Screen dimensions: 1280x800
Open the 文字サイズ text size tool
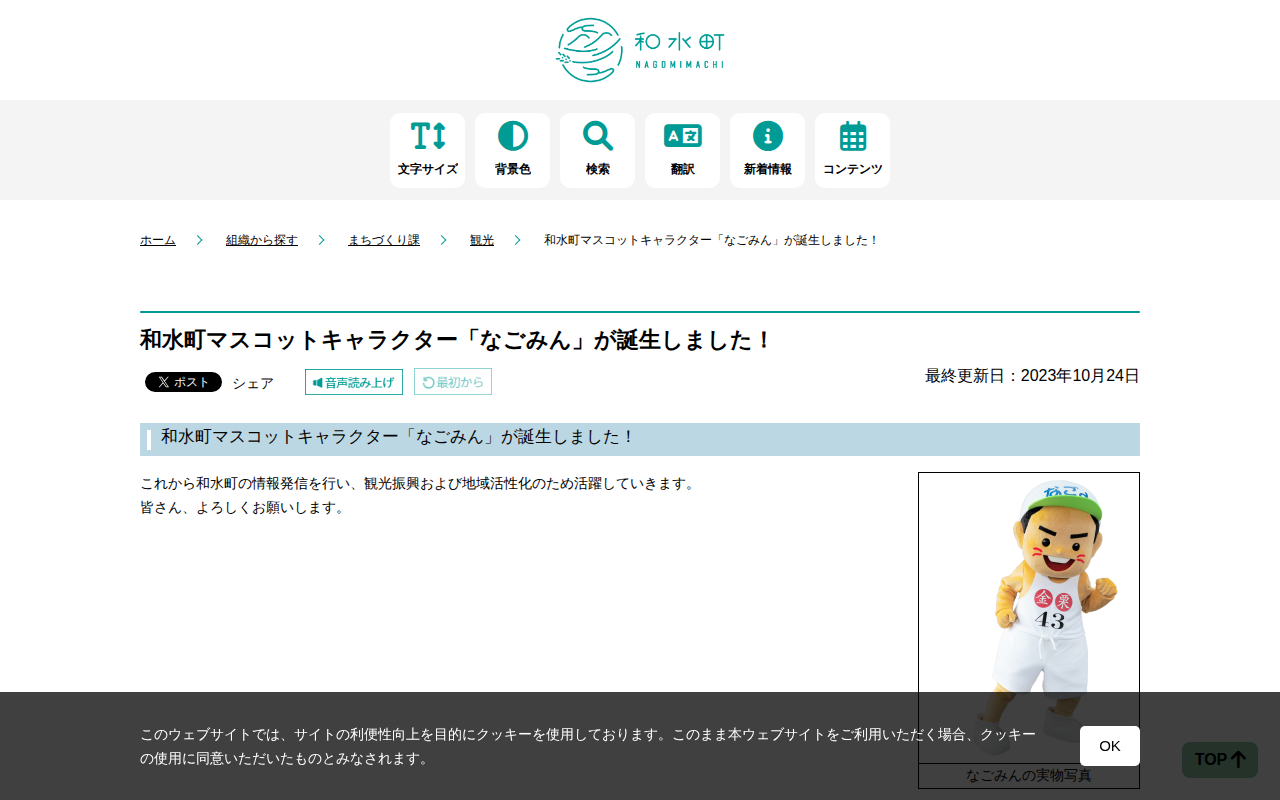tap(427, 150)
